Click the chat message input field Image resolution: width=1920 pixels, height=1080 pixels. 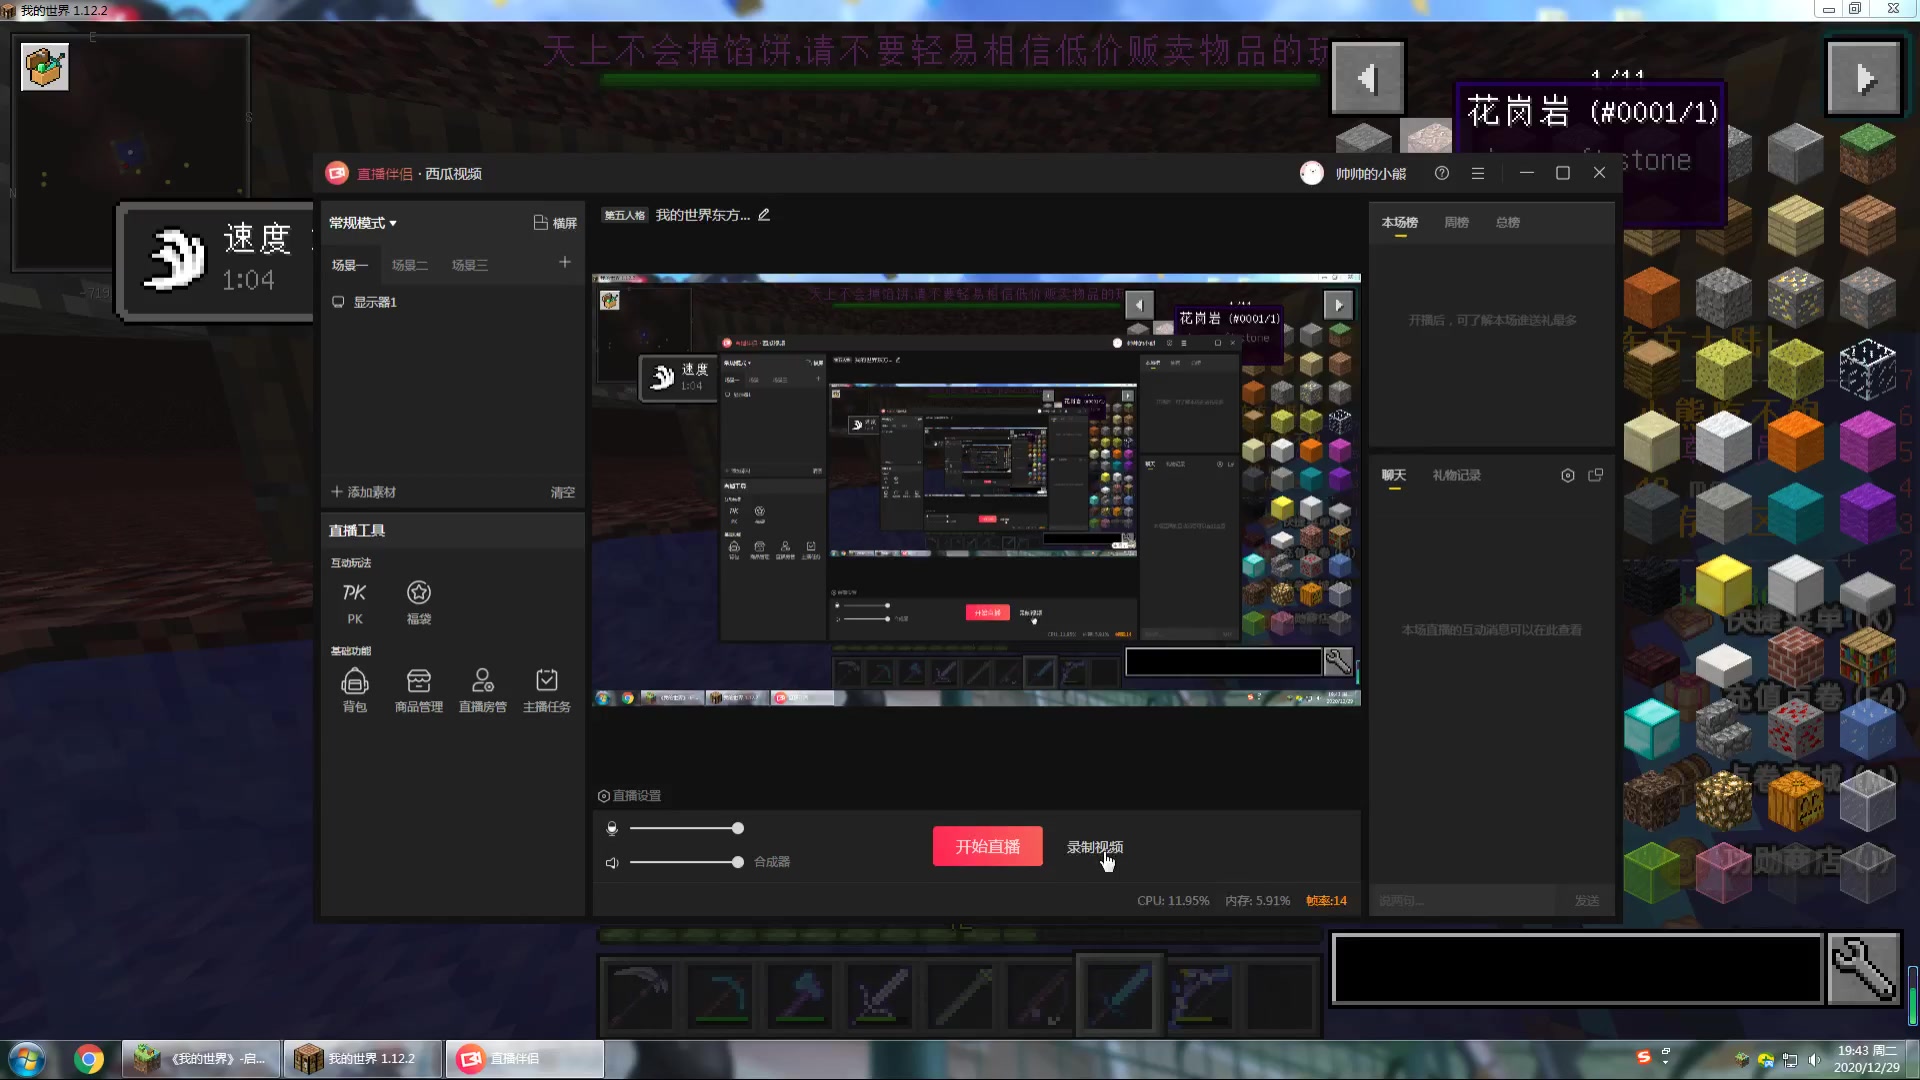pos(1464,901)
